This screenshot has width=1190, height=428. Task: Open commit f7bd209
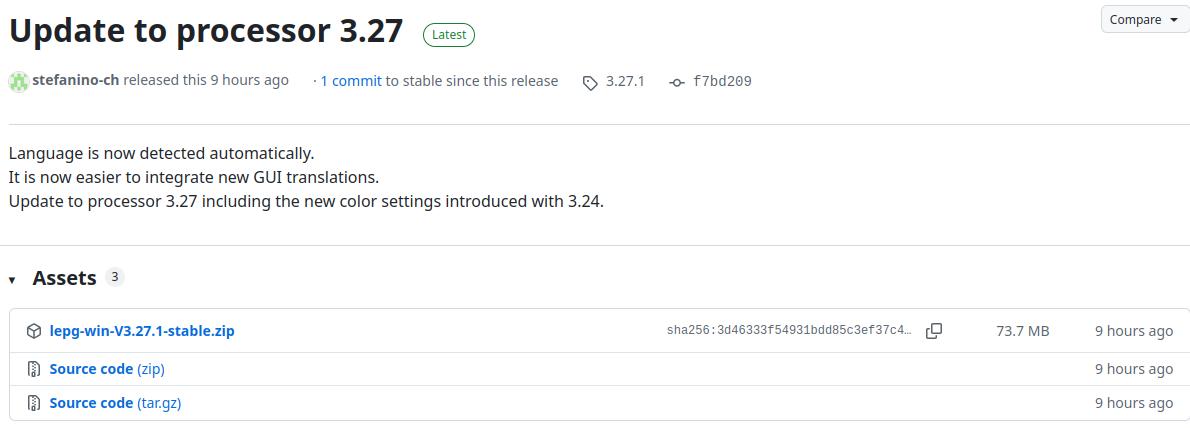coord(722,81)
